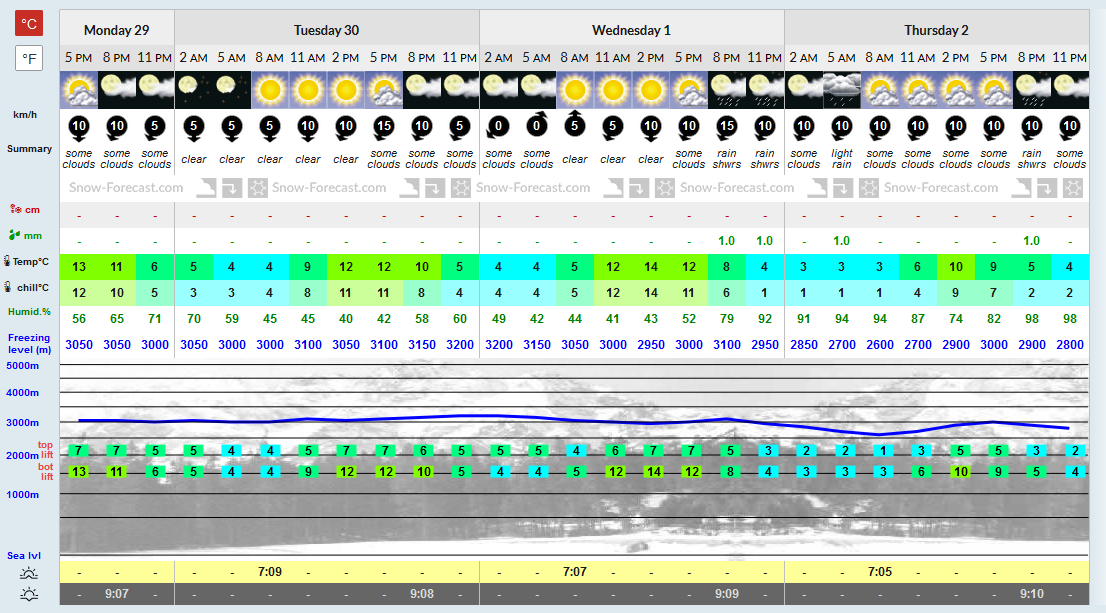Click the first Snow-Forecast.com watermark link
This screenshot has width=1106, height=613.
[126, 188]
